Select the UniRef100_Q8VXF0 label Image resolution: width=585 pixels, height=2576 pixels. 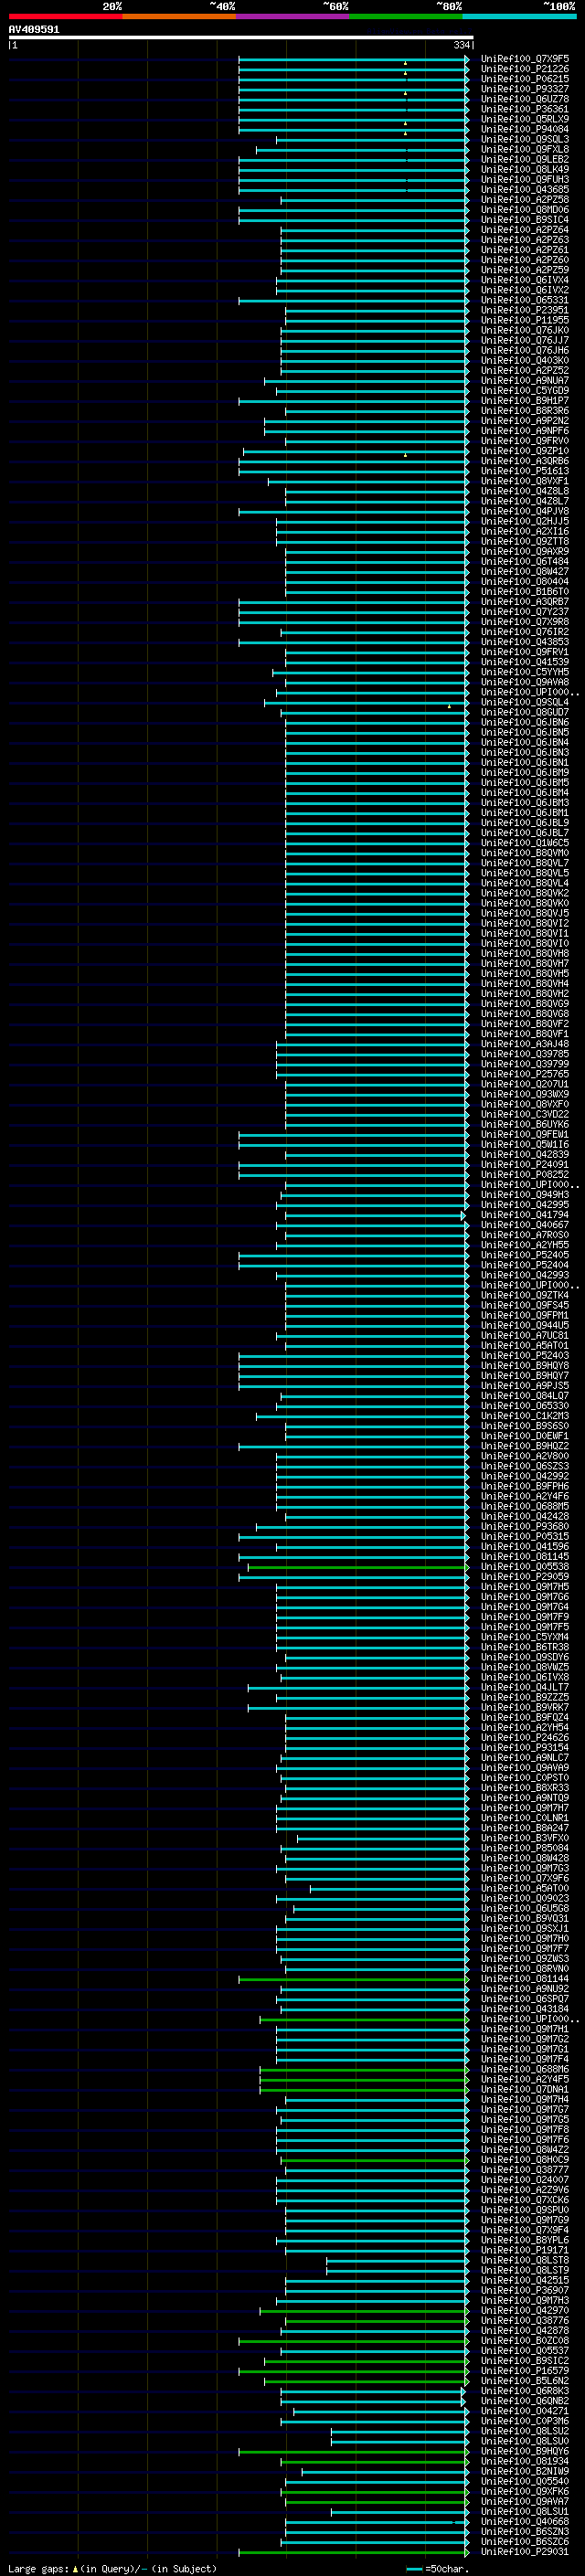tap(525, 1105)
